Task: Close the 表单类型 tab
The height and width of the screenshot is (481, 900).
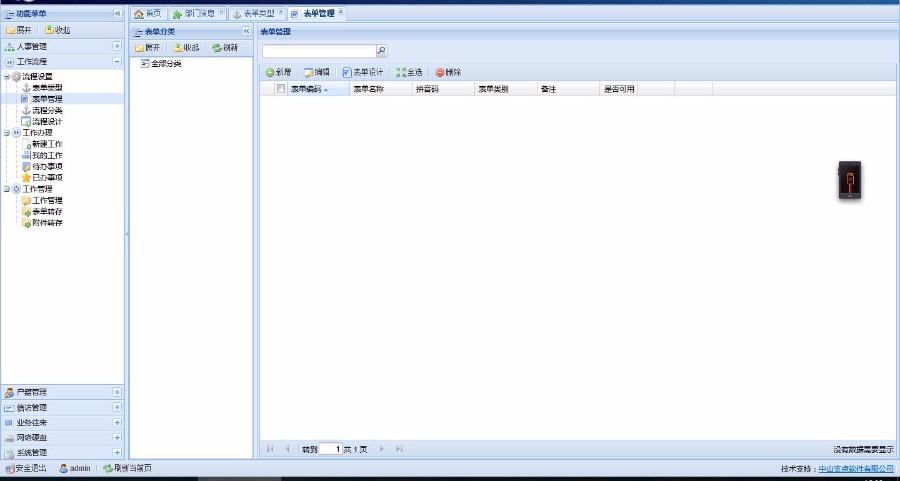Action: (x=281, y=11)
